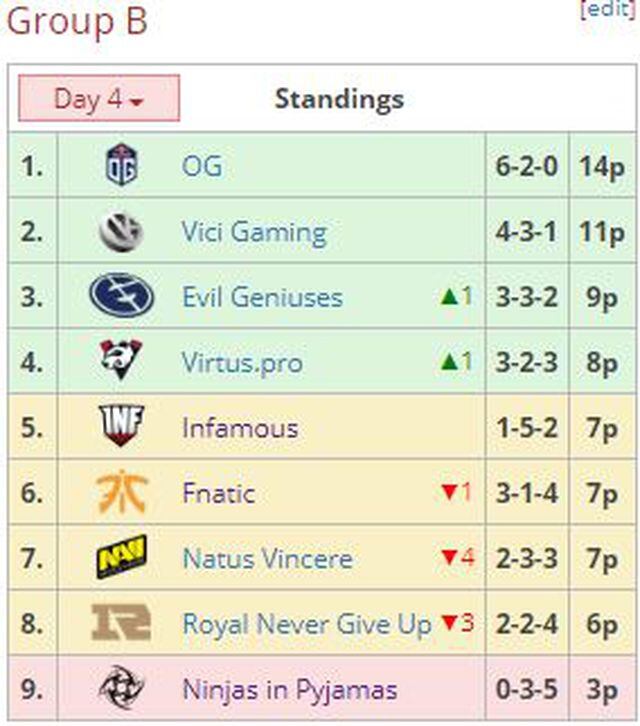Open the Ninjas in Pyjamas link

pos(290,689)
